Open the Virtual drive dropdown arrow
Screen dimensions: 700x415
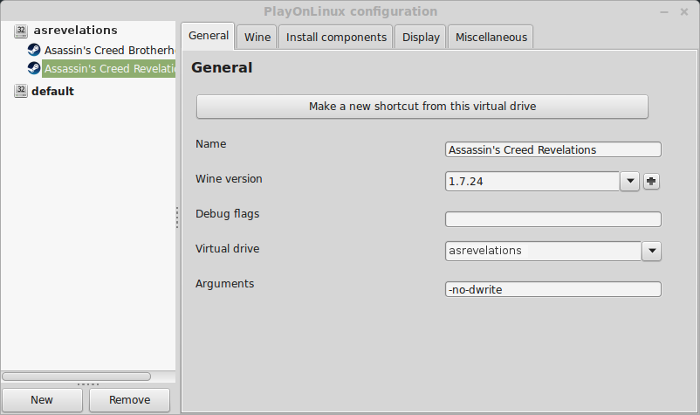pos(652,251)
